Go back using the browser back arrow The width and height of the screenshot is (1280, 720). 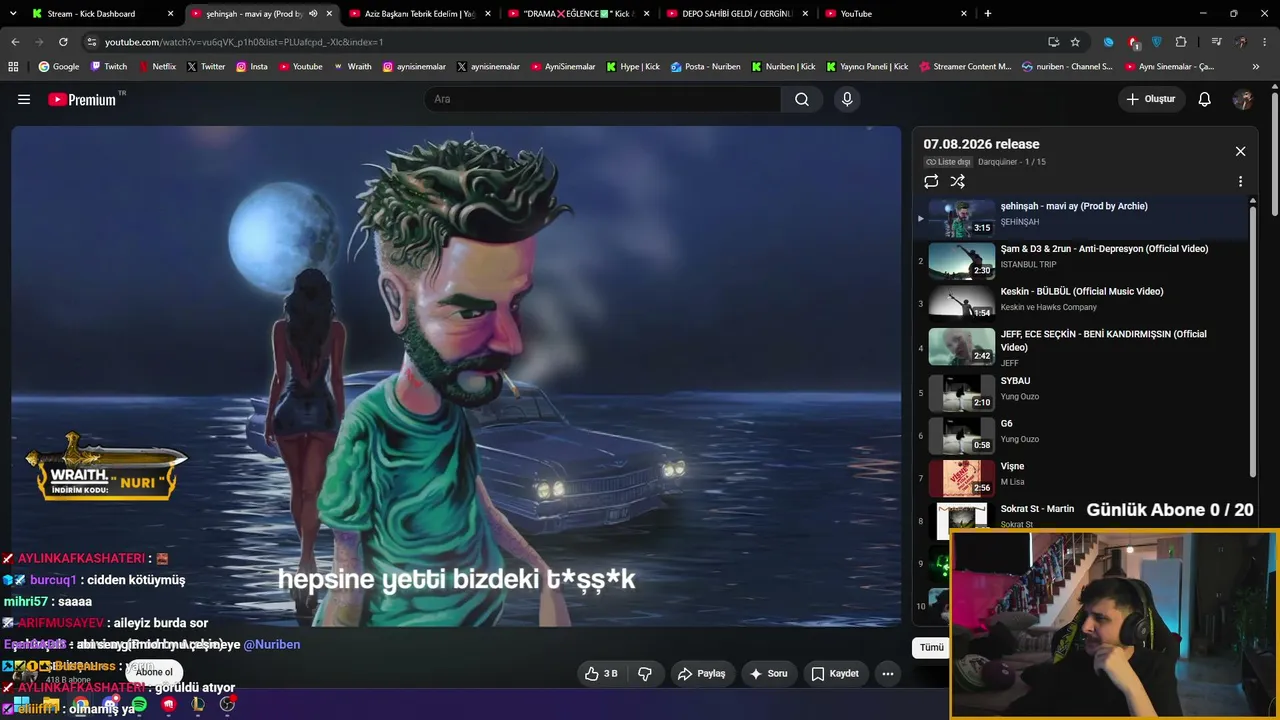tap(15, 42)
